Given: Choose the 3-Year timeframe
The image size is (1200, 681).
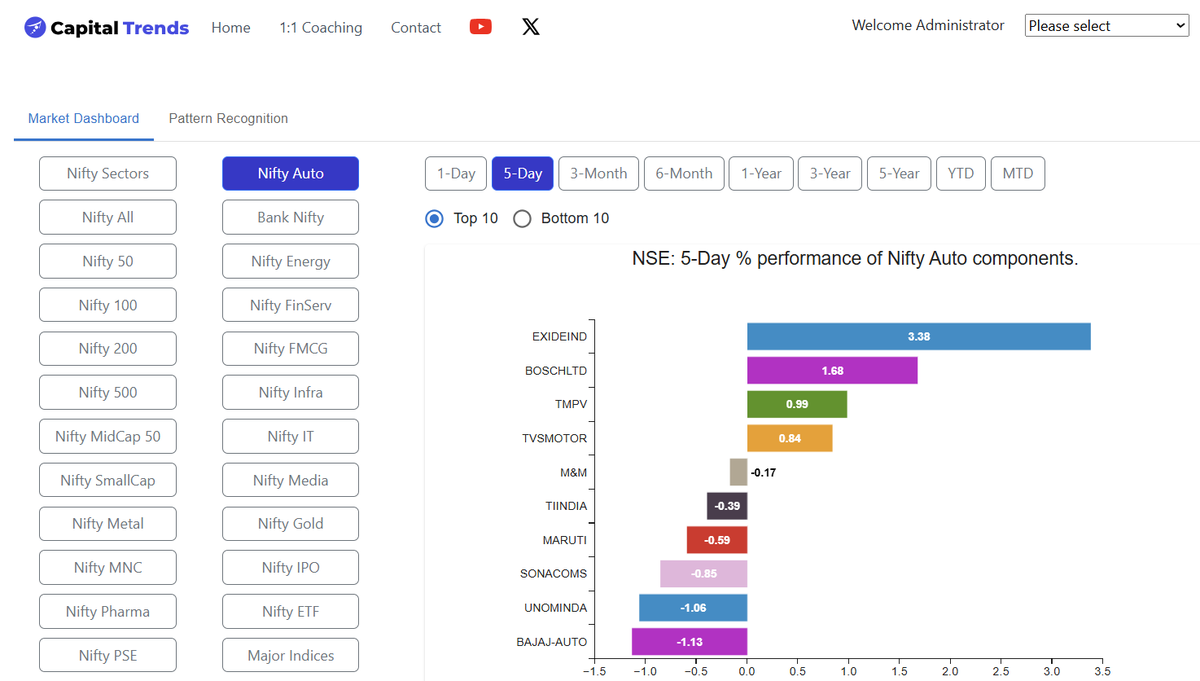Looking at the screenshot, I should pos(830,173).
